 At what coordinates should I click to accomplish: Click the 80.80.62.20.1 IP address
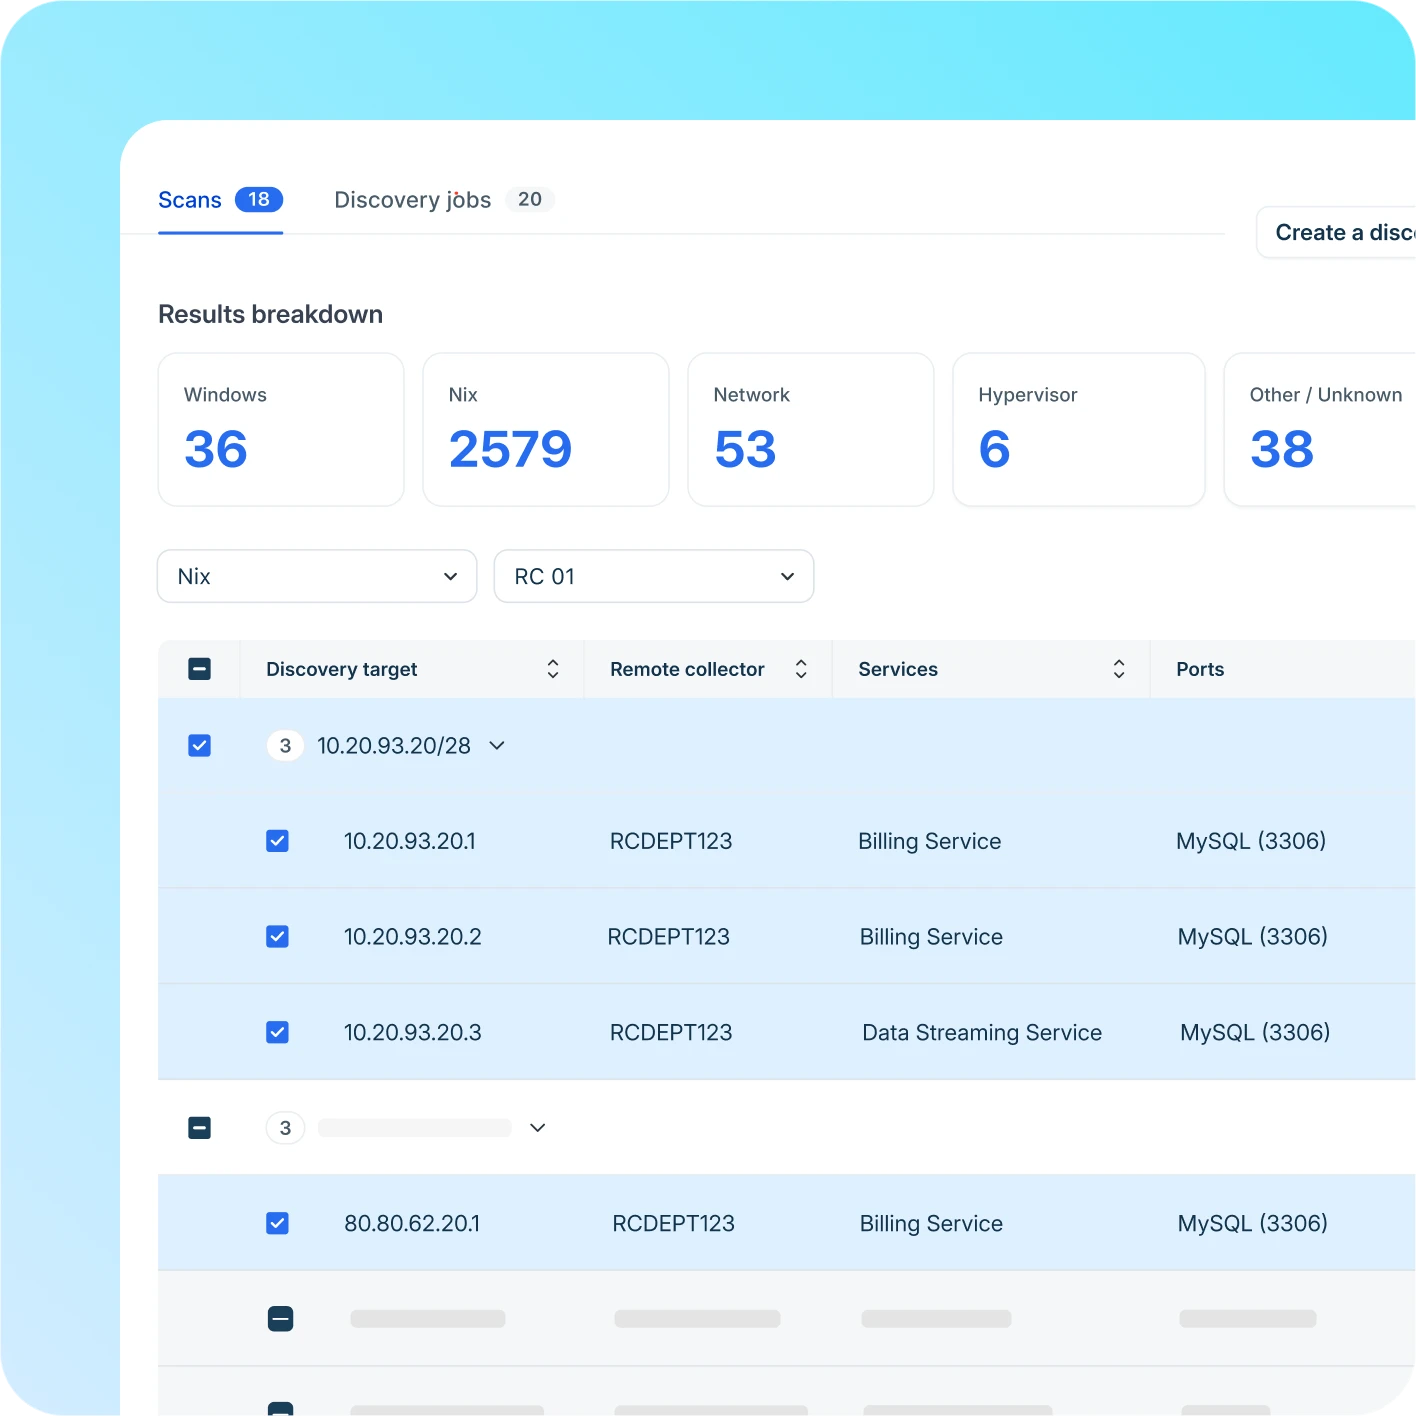click(412, 1223)
